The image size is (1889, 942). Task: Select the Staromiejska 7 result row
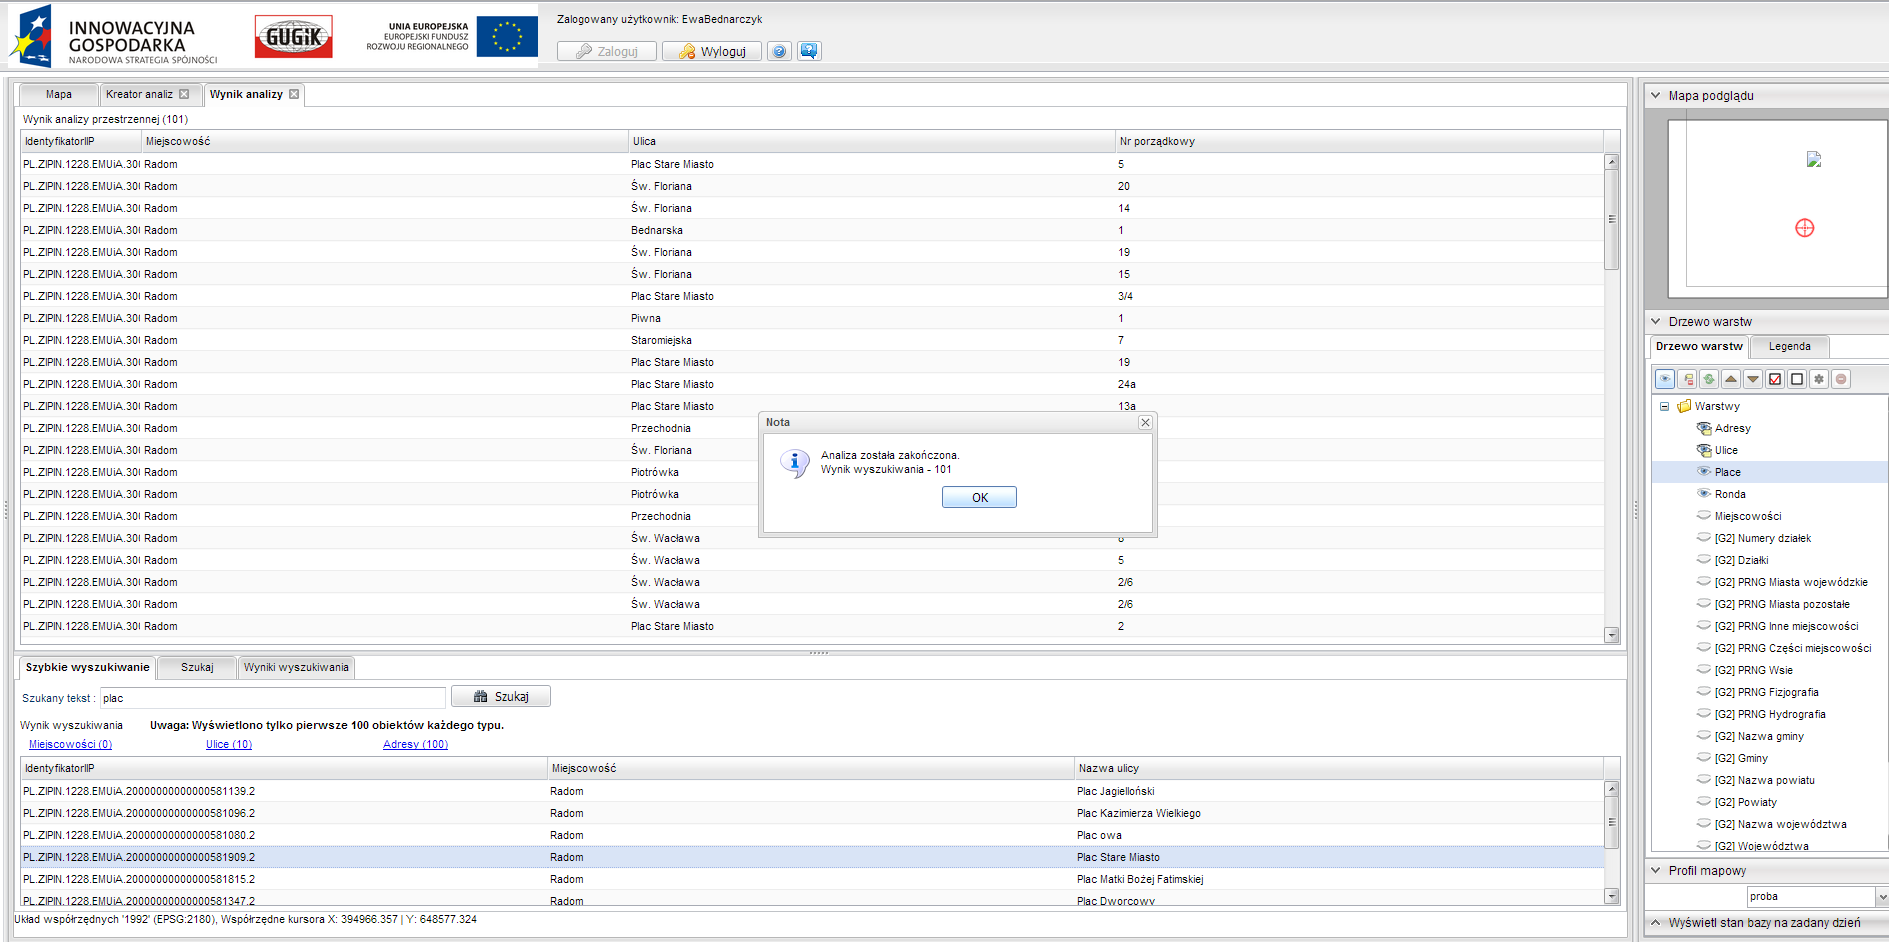coord(812,340)
